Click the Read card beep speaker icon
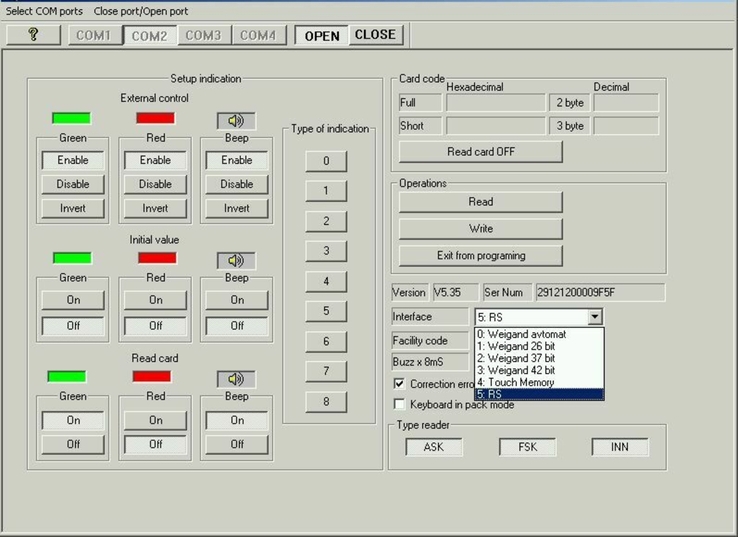Image resolution: width=738 pixels, height=537 pixels. 236,379
